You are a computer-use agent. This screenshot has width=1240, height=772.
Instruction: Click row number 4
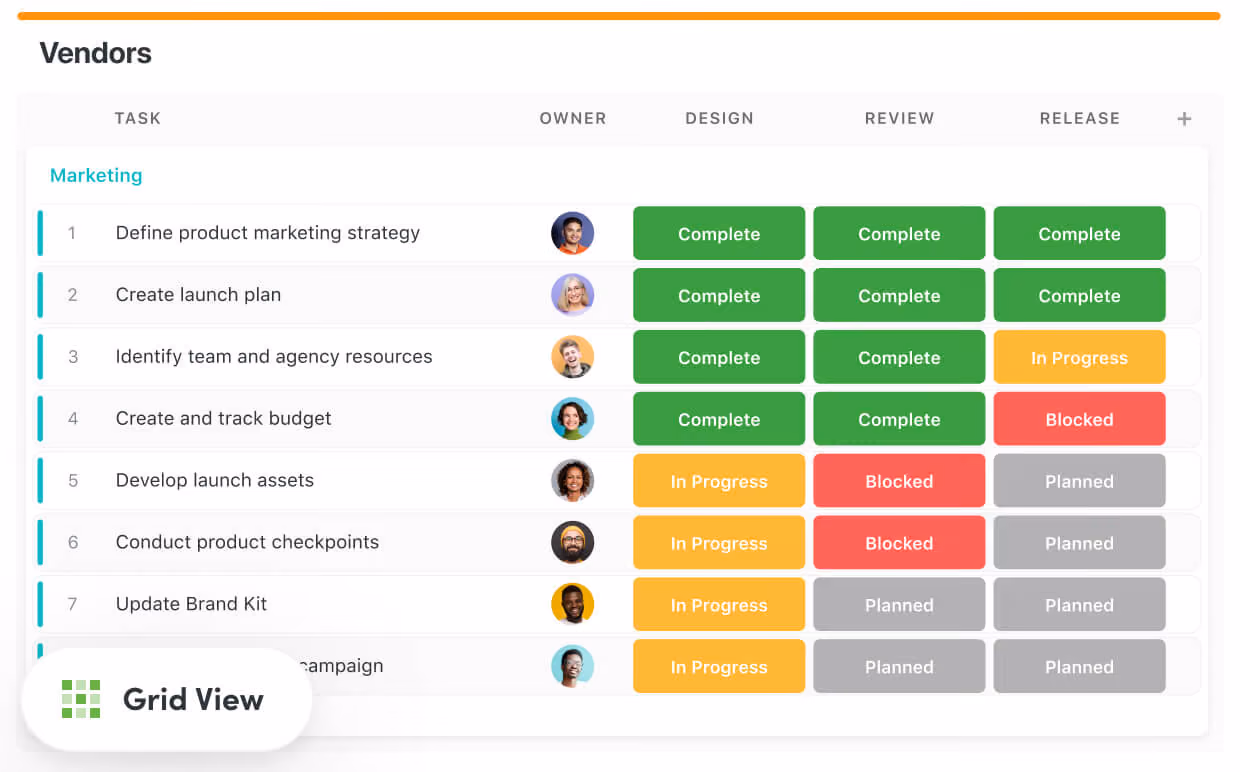72,419
